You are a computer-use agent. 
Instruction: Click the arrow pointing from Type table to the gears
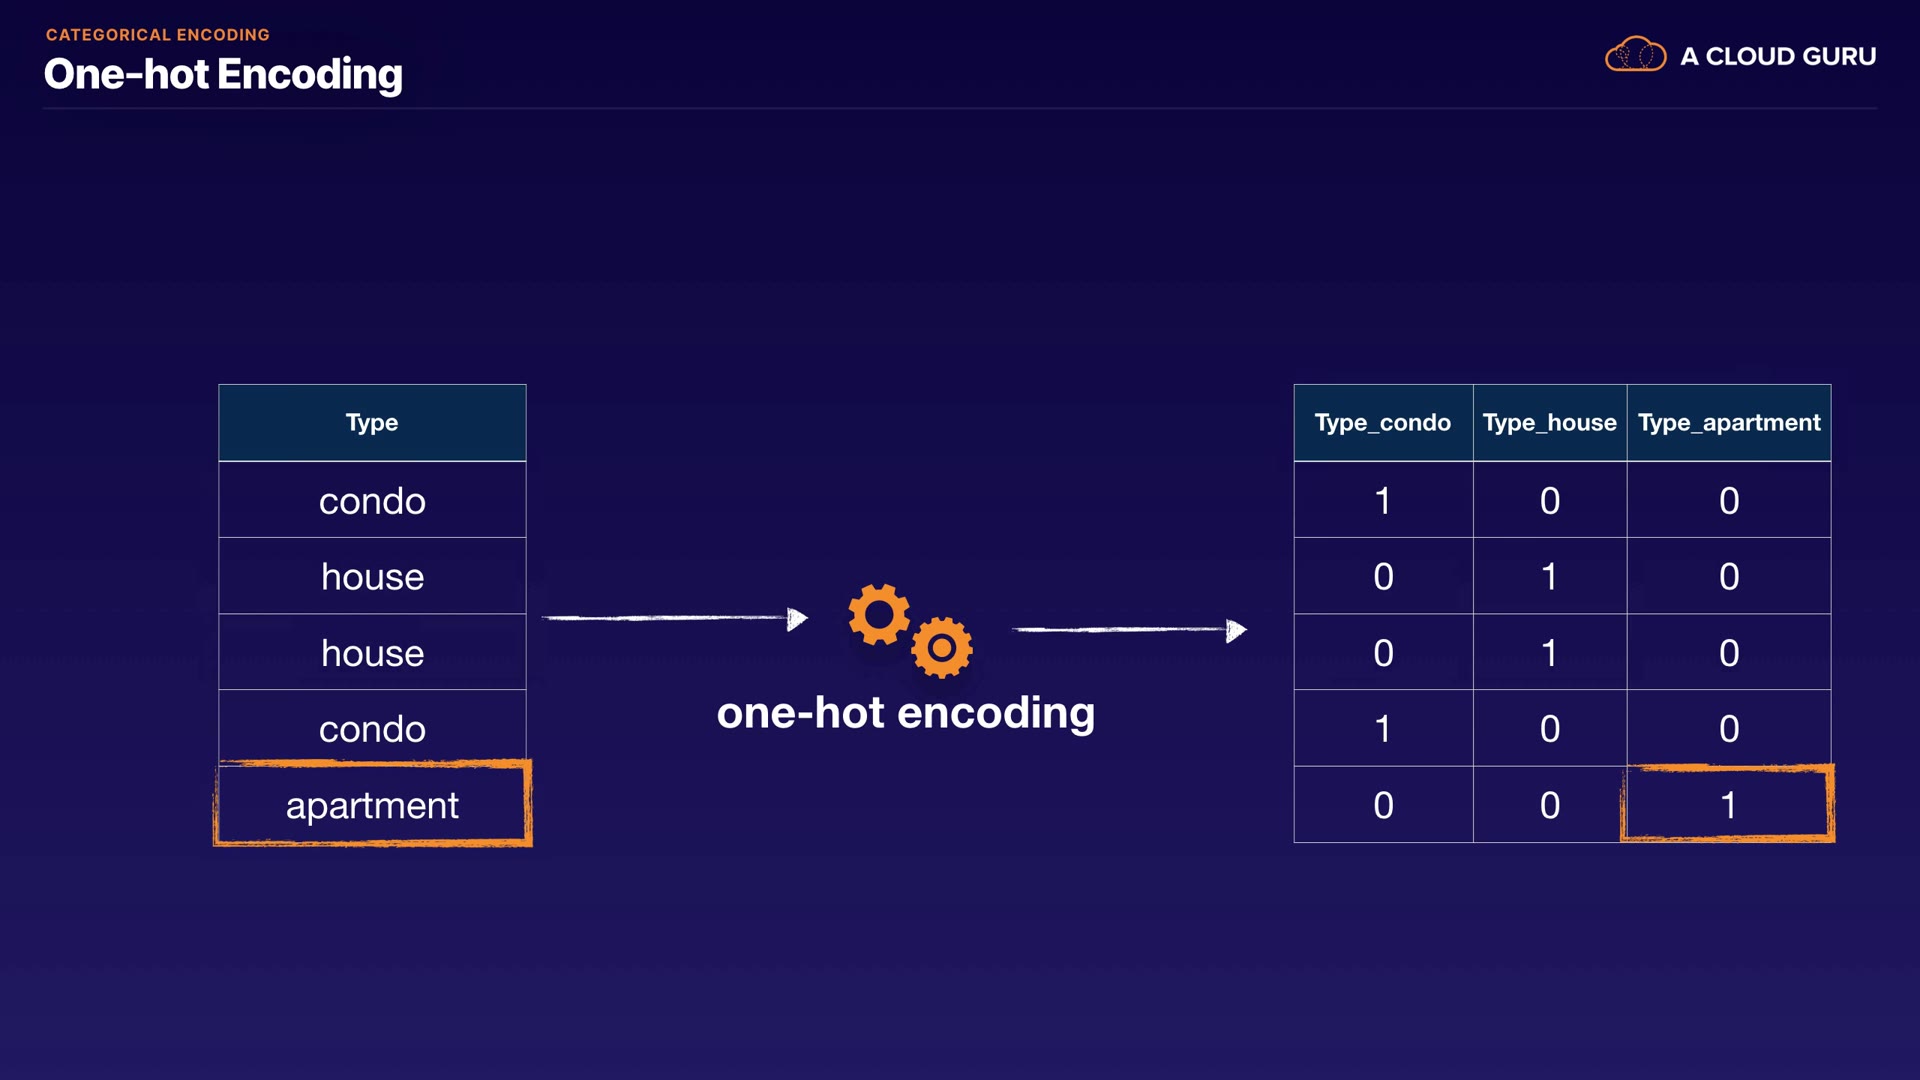(675, 619)
